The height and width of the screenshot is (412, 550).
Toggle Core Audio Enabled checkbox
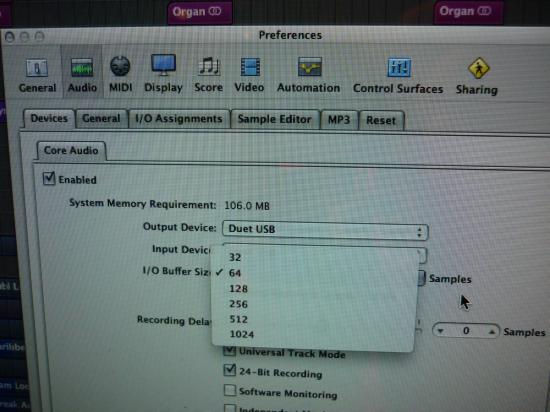[x=49, y=178]
